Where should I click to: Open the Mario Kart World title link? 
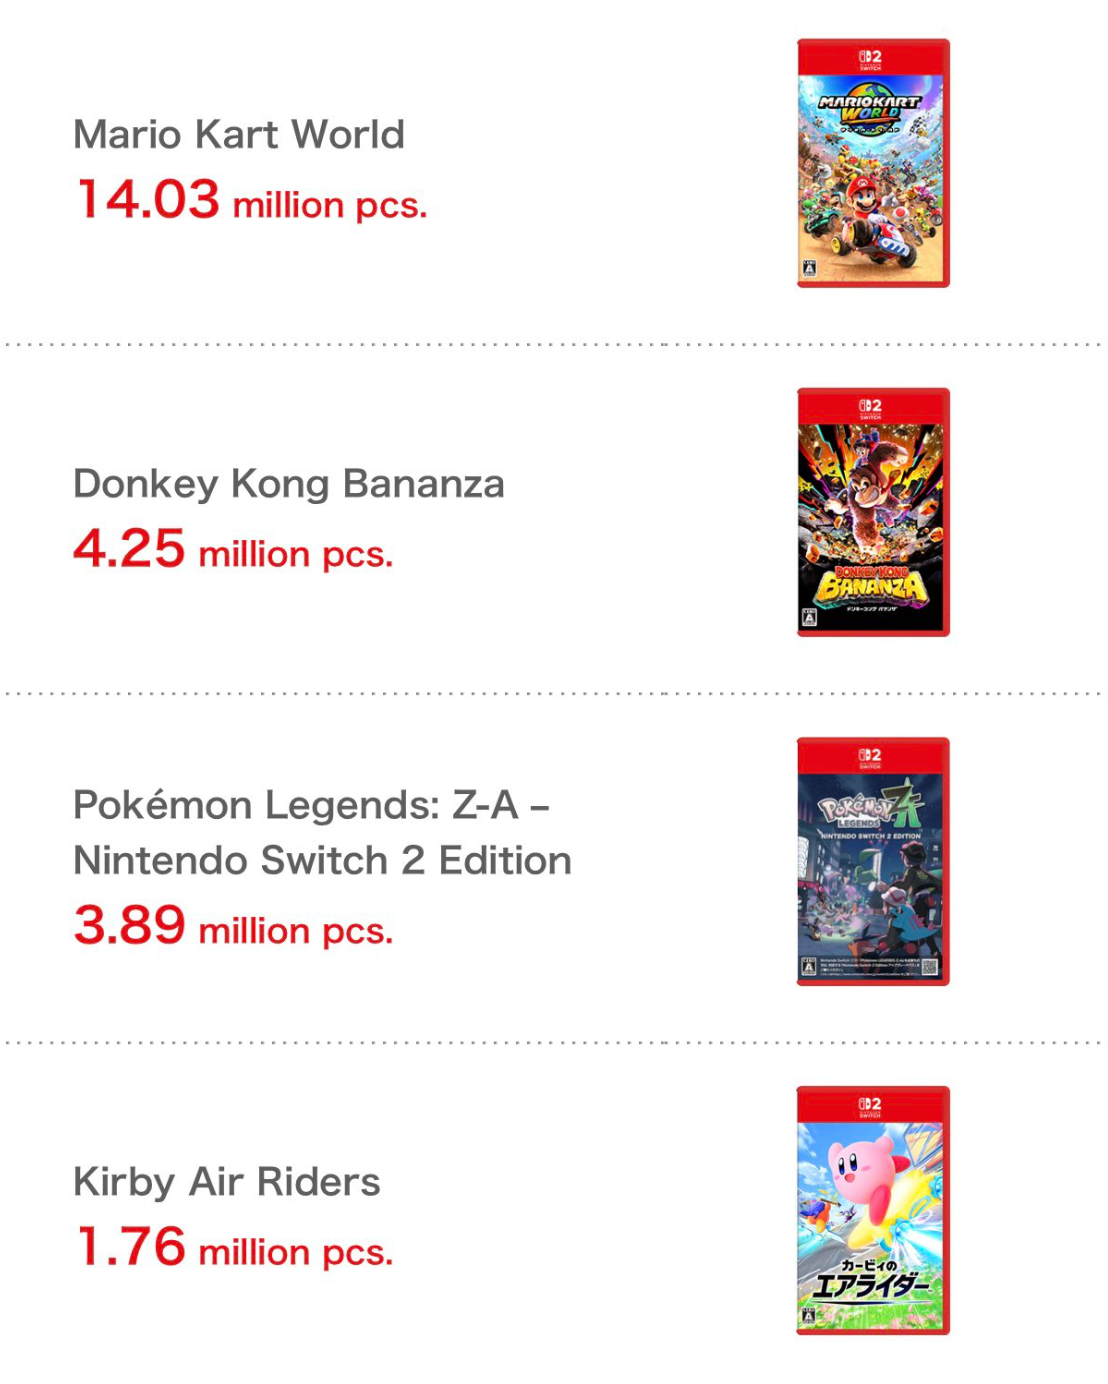(x=239, y=135)
